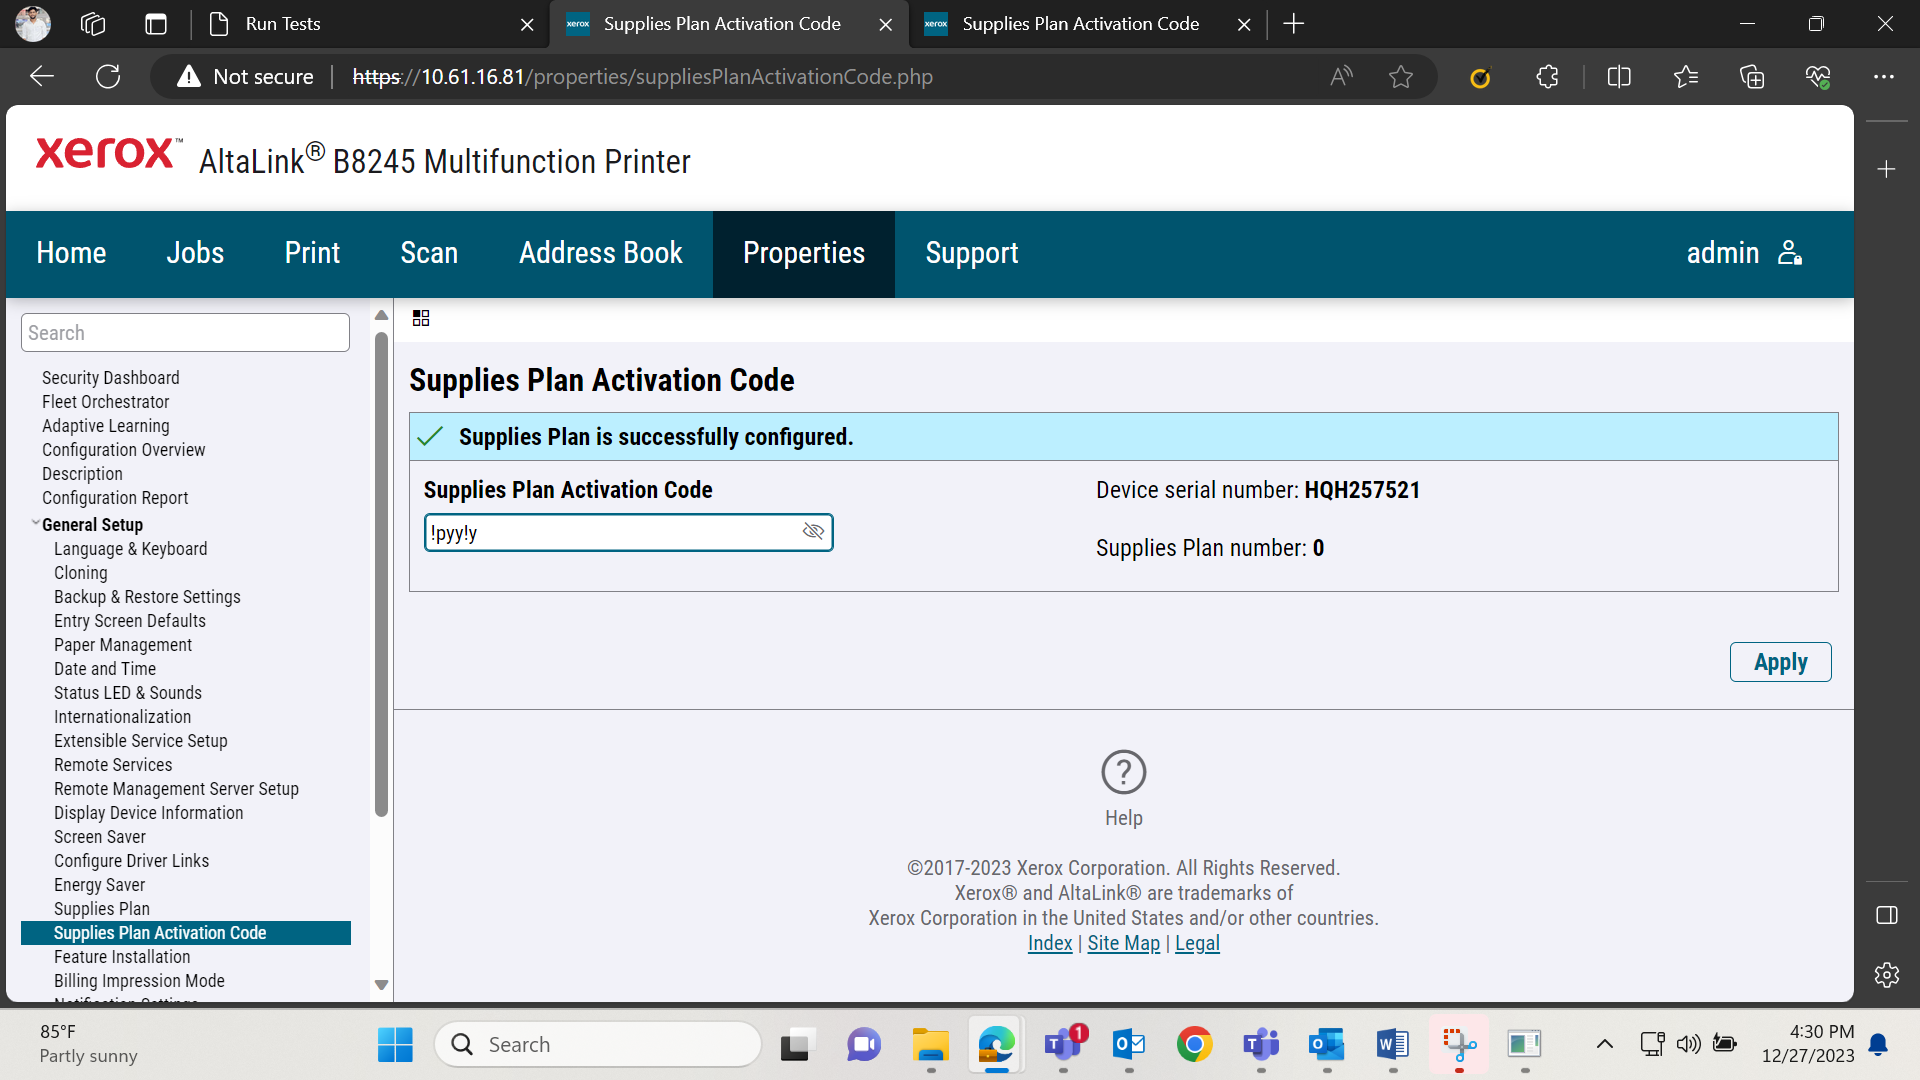
Task: Click the admin user account icon
Action: click(x=1790, y=253)
